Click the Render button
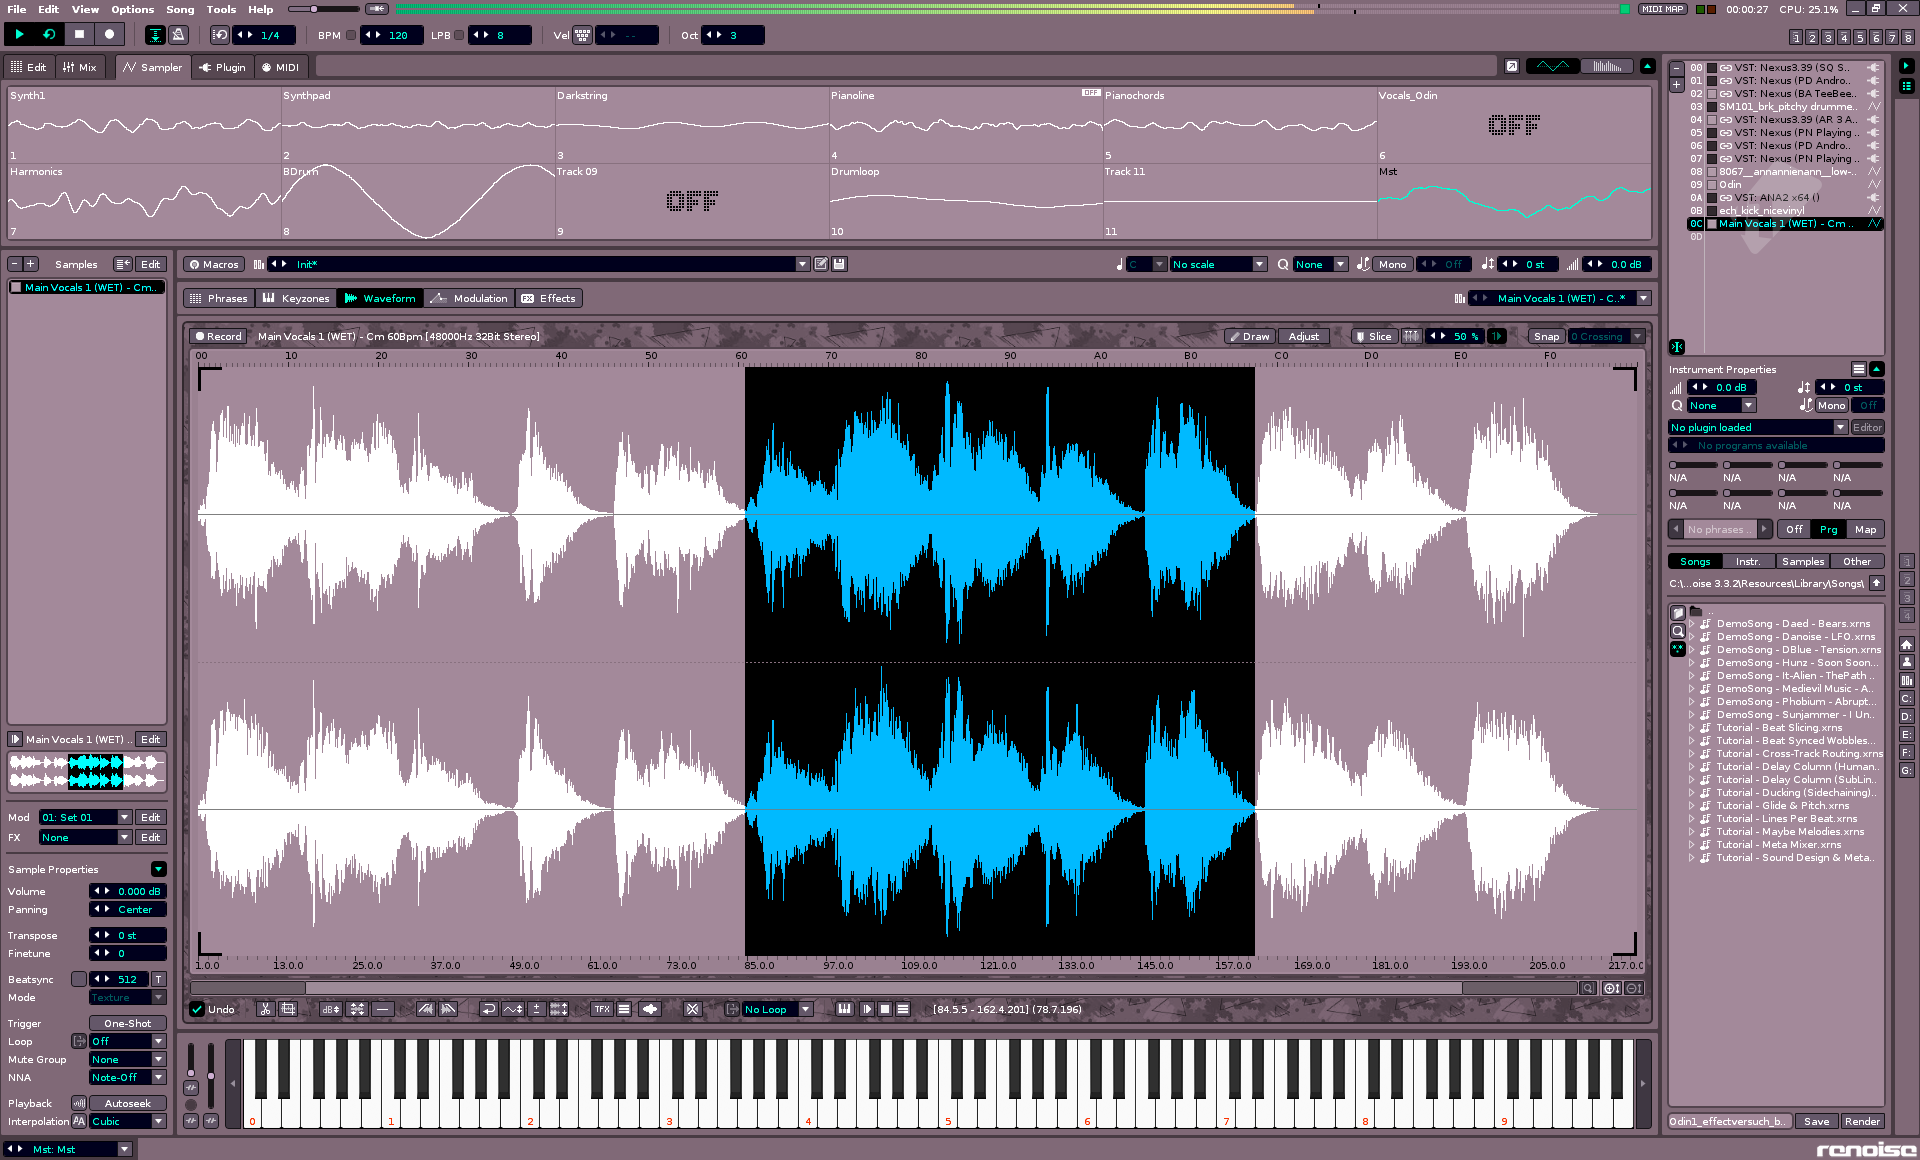 tap(1862, 1121)
